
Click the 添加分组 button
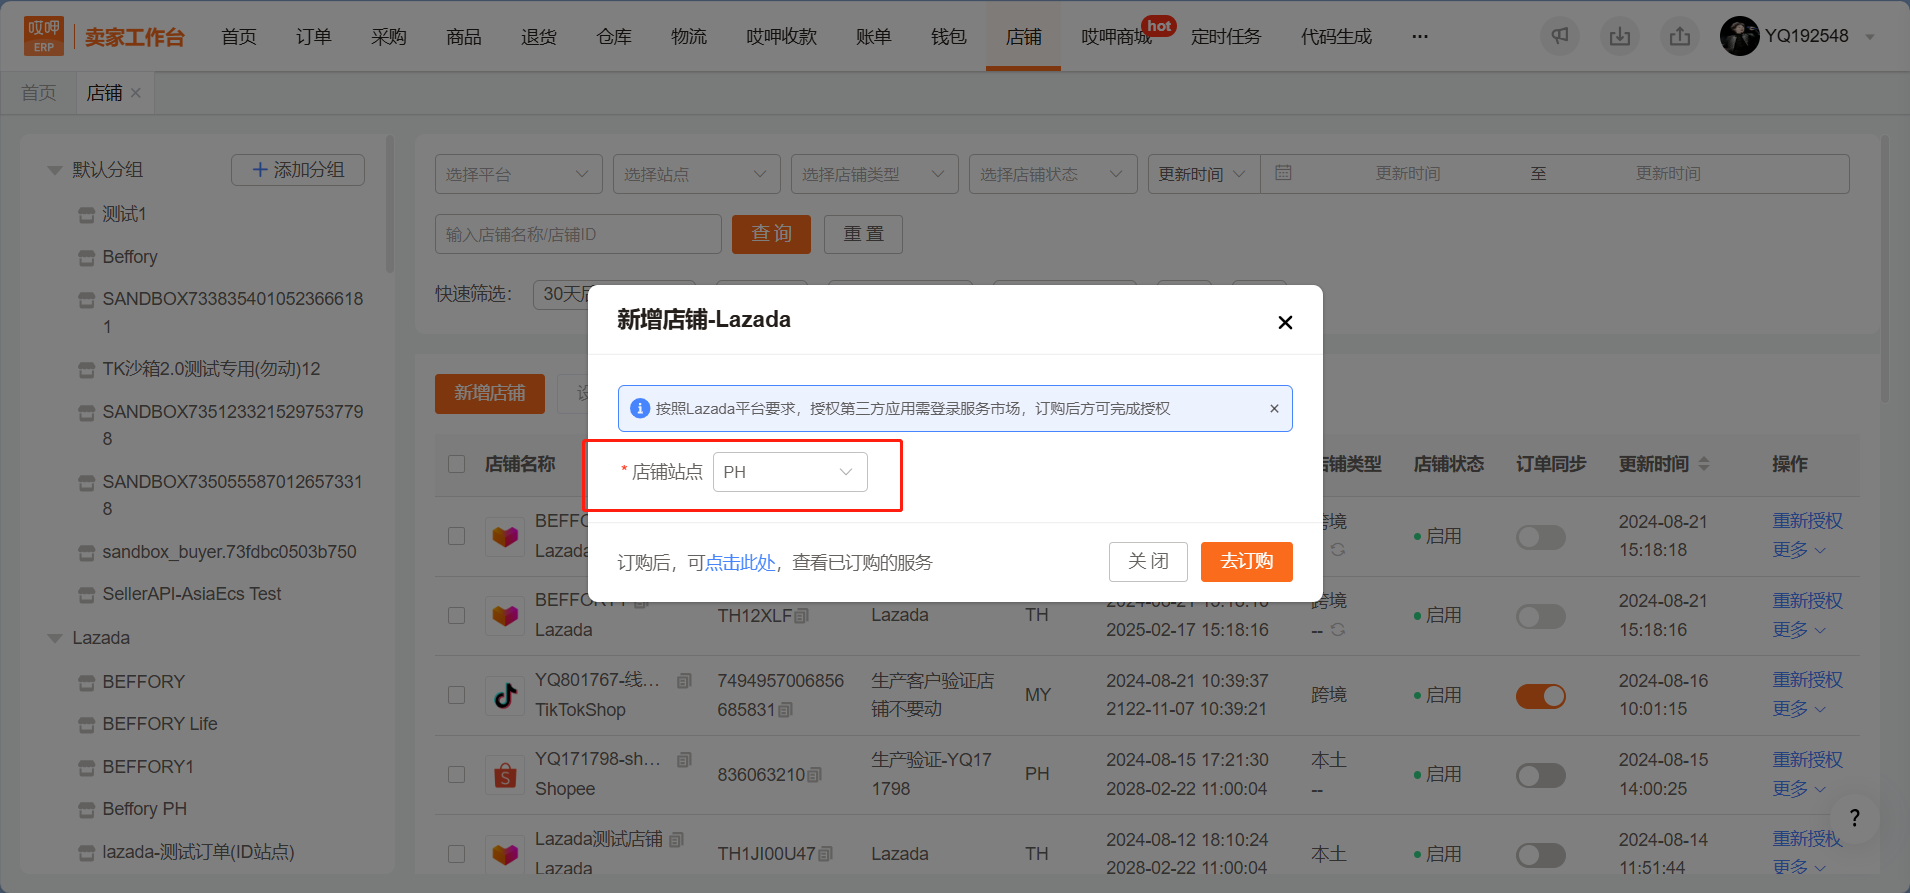(298, 170)
